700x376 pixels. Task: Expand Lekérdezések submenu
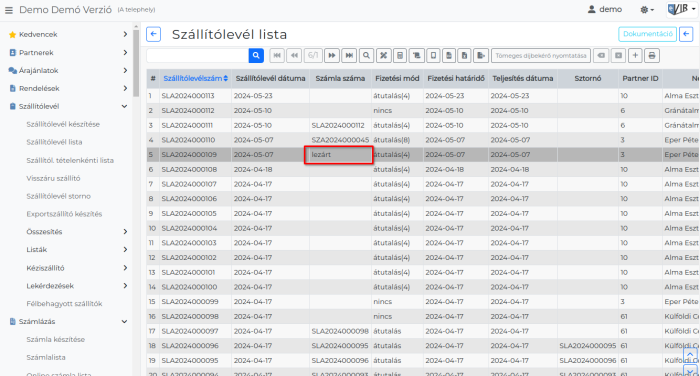click(77, 286)
